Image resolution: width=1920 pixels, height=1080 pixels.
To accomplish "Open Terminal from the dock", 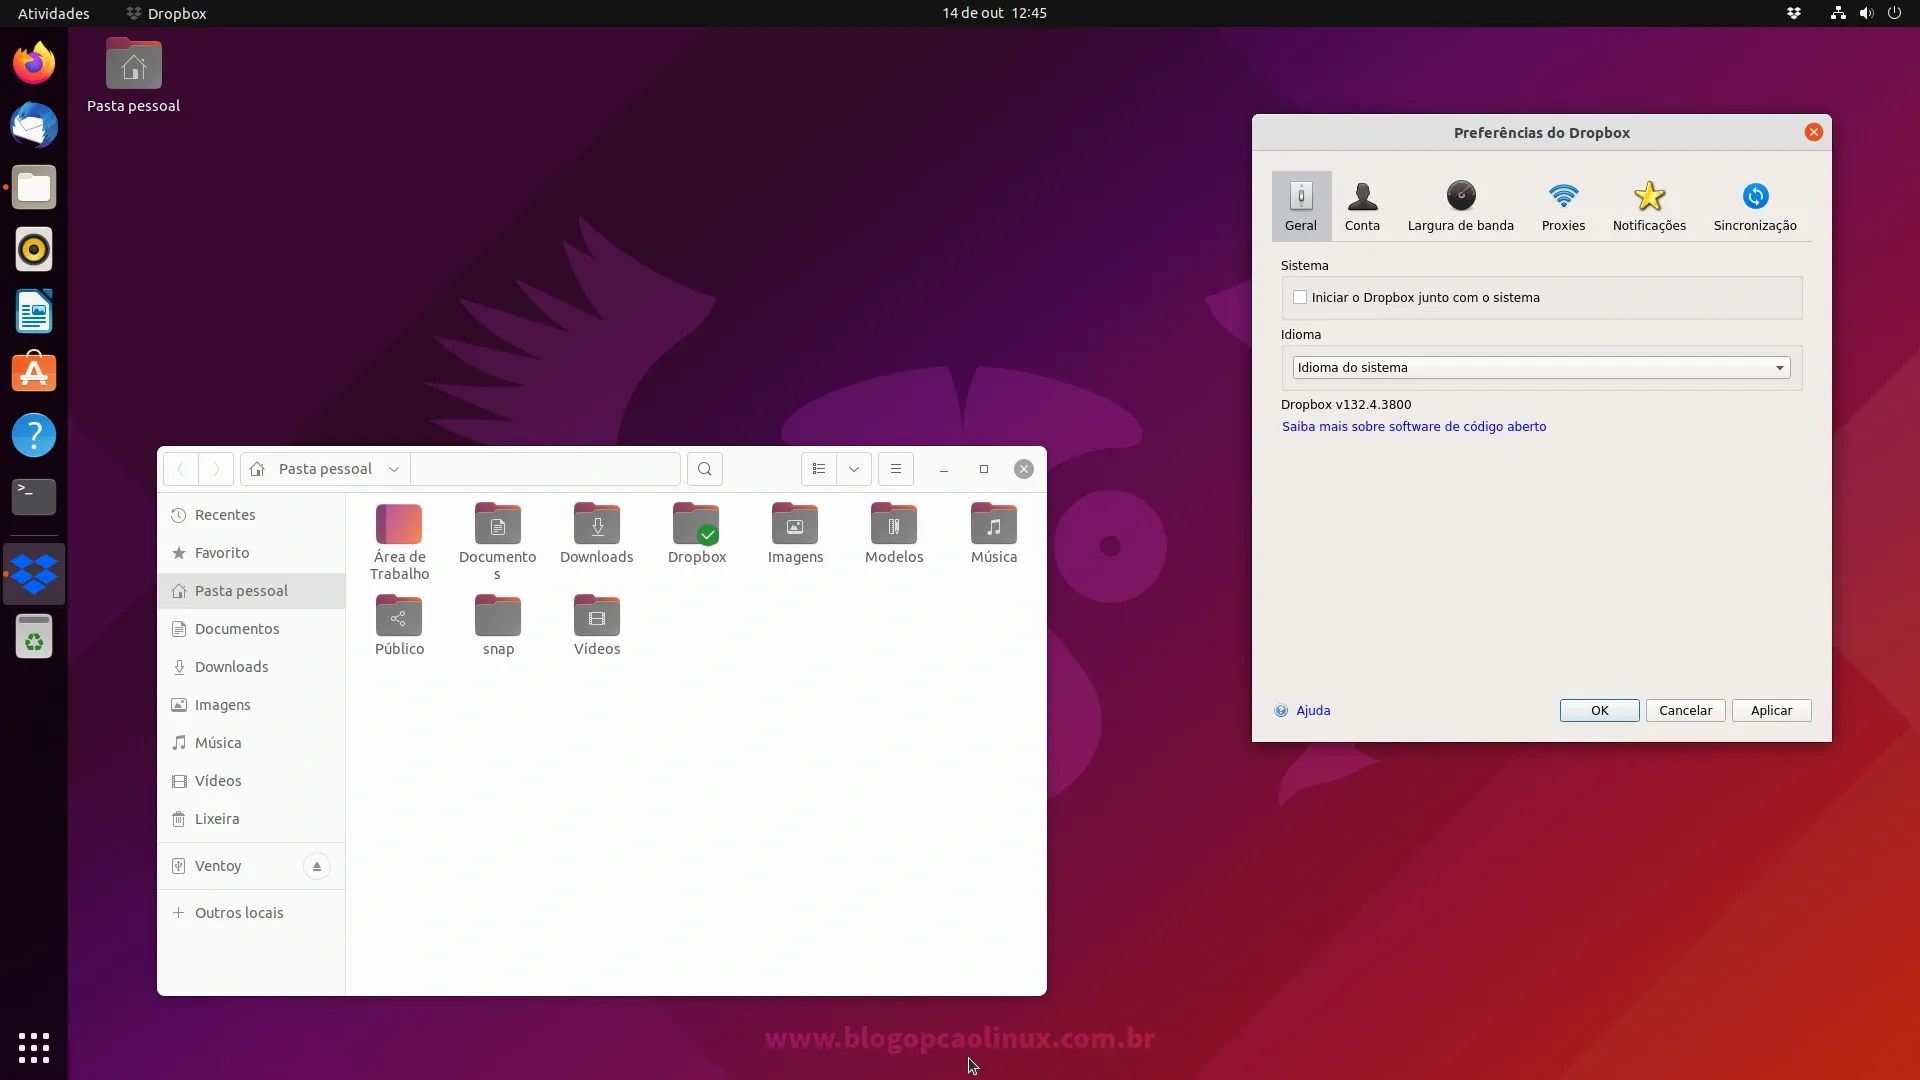I will (x=34, y=497).
